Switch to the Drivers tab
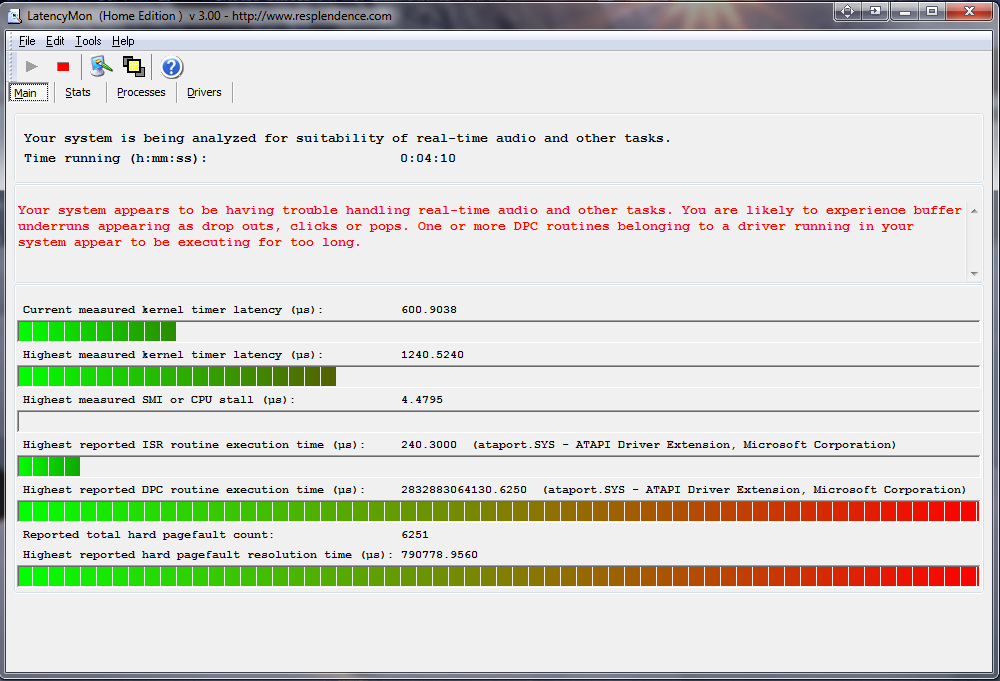 (204, 92)
